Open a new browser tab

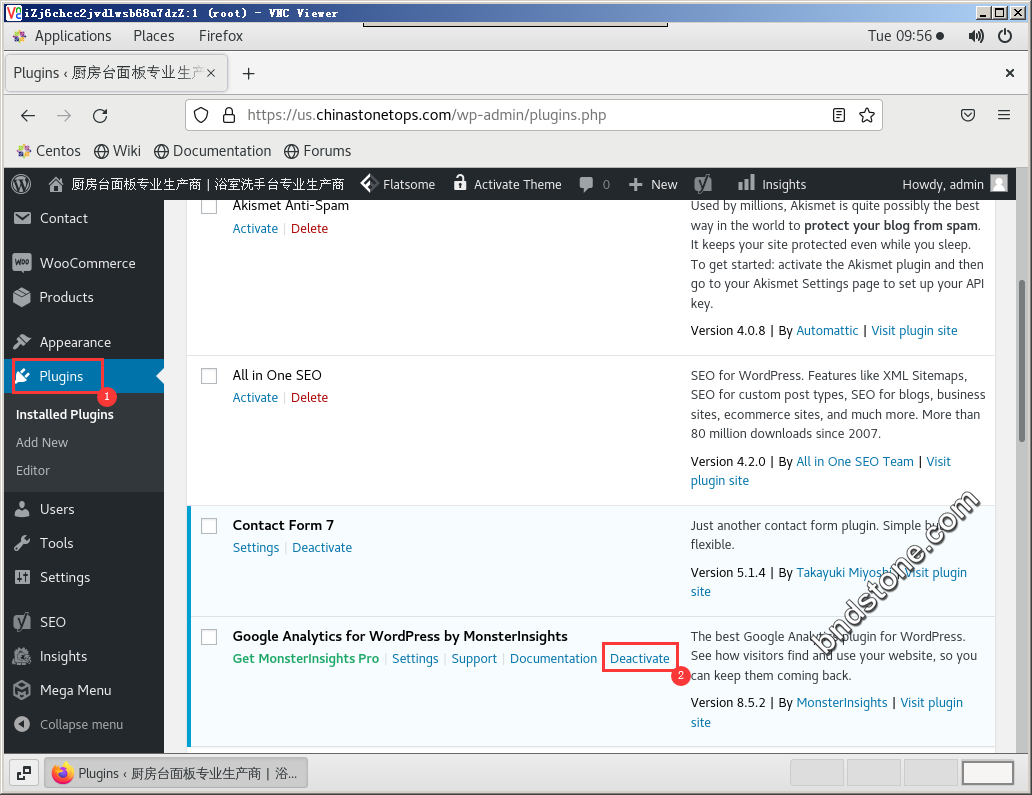point(248,73)
